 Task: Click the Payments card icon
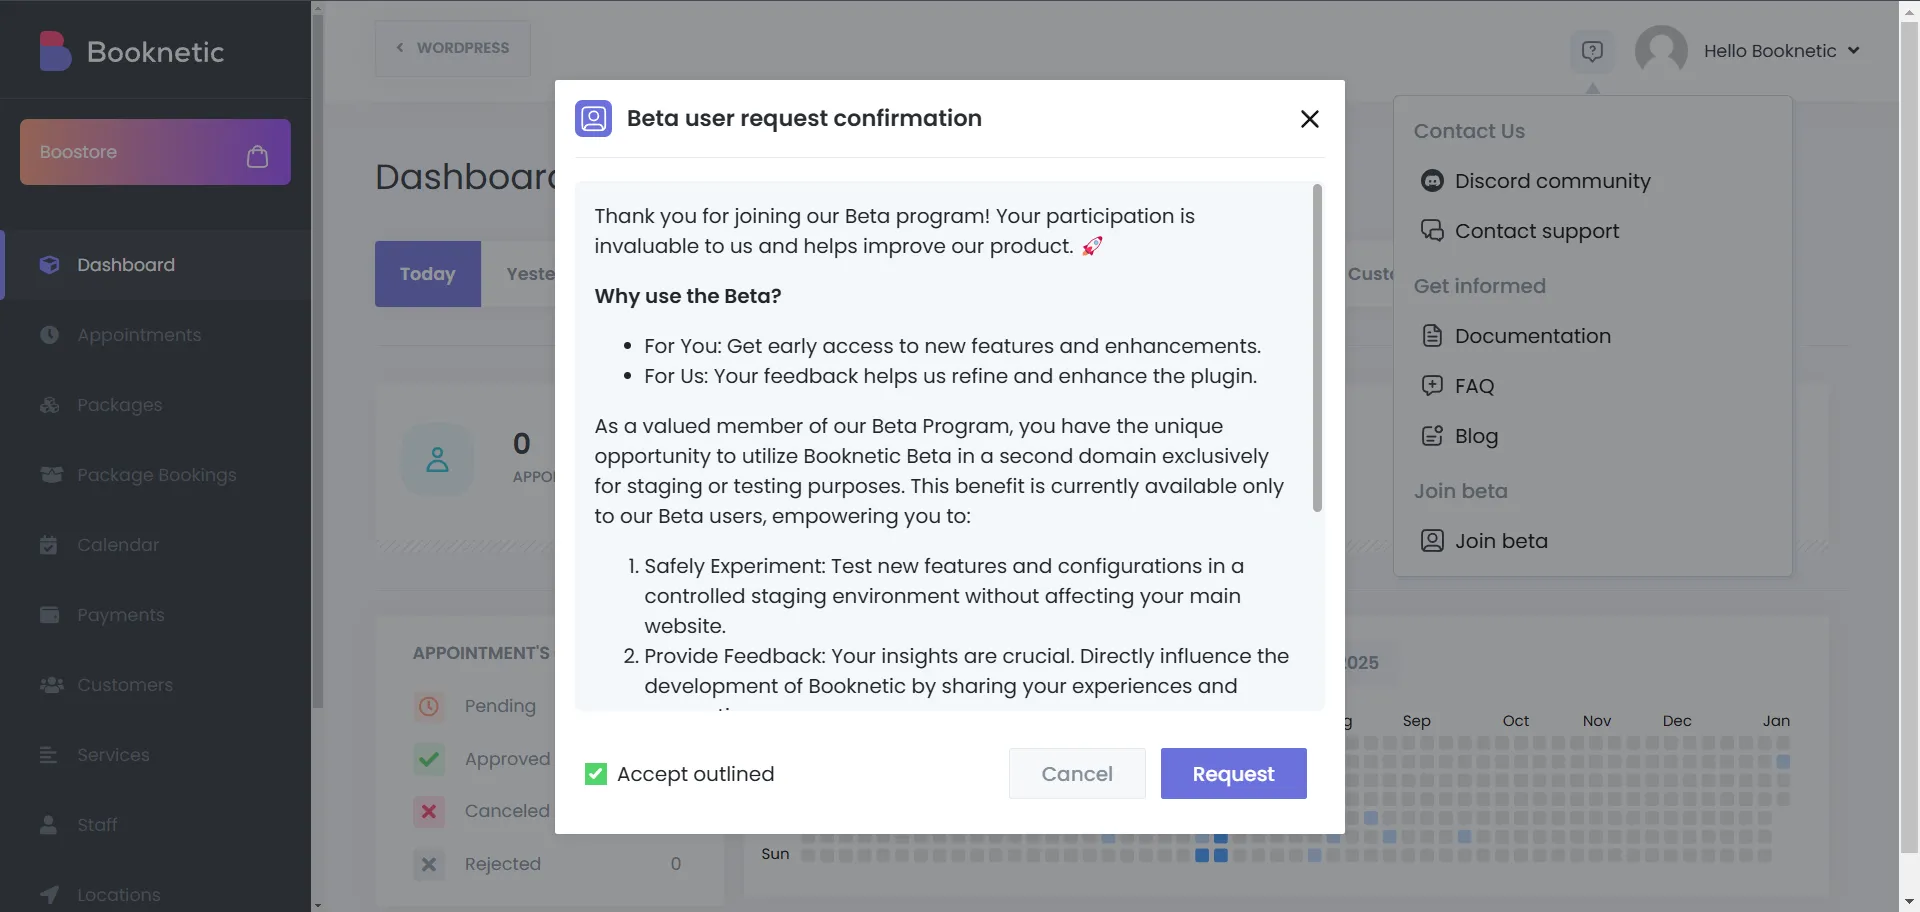[x=49, y=615]
